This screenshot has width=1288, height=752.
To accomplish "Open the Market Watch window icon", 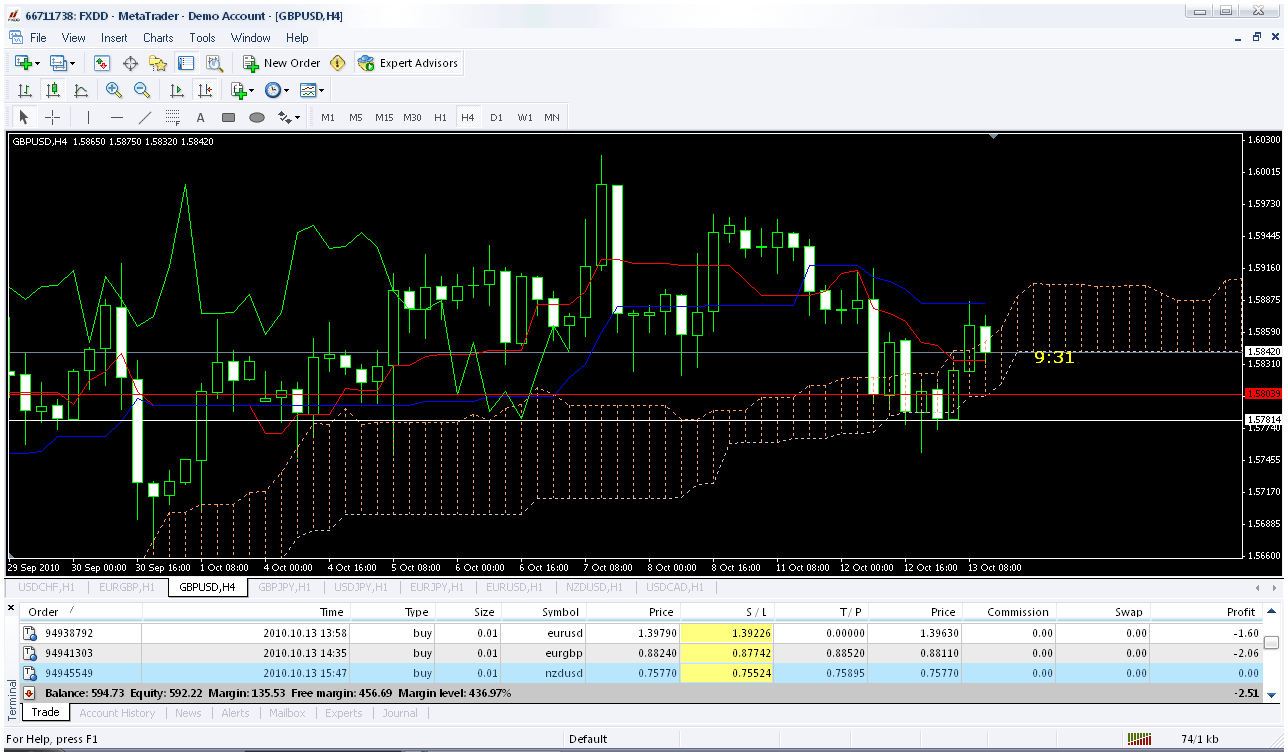I will (102, 63).
